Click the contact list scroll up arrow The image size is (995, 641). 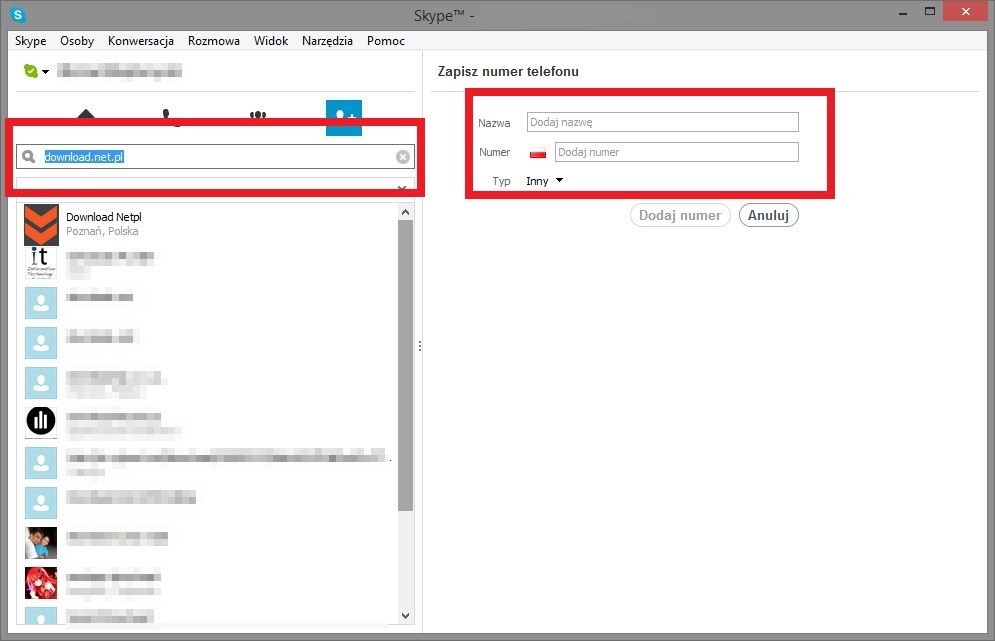tap(405, 212)
